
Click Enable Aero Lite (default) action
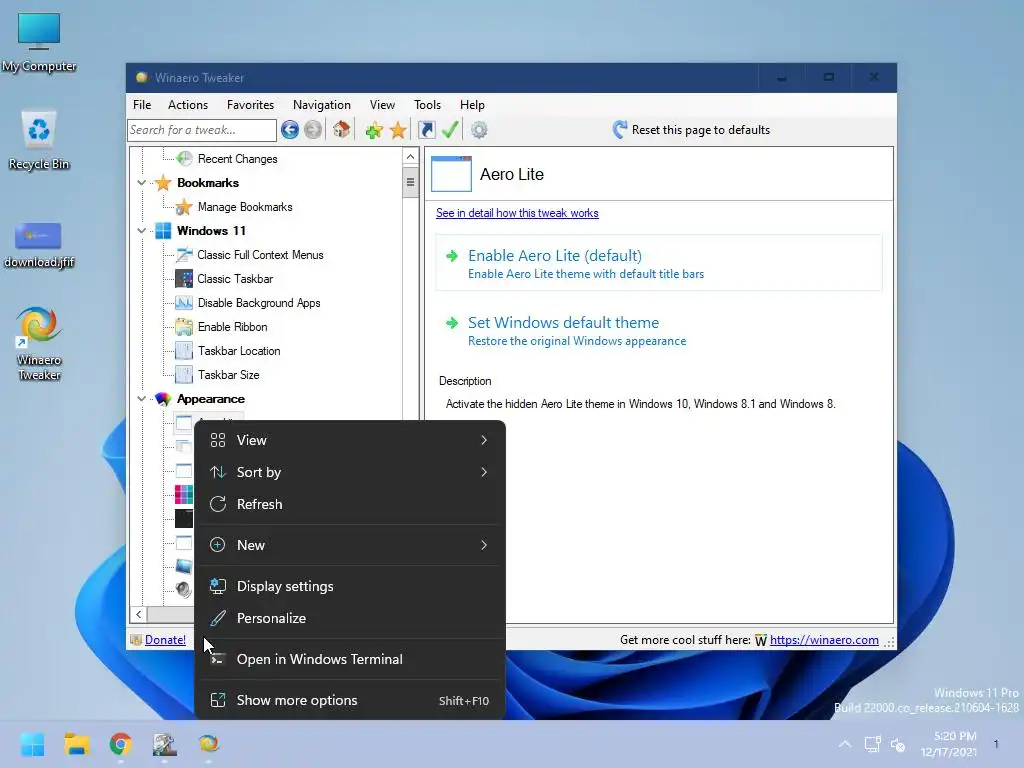coord(659,263)
